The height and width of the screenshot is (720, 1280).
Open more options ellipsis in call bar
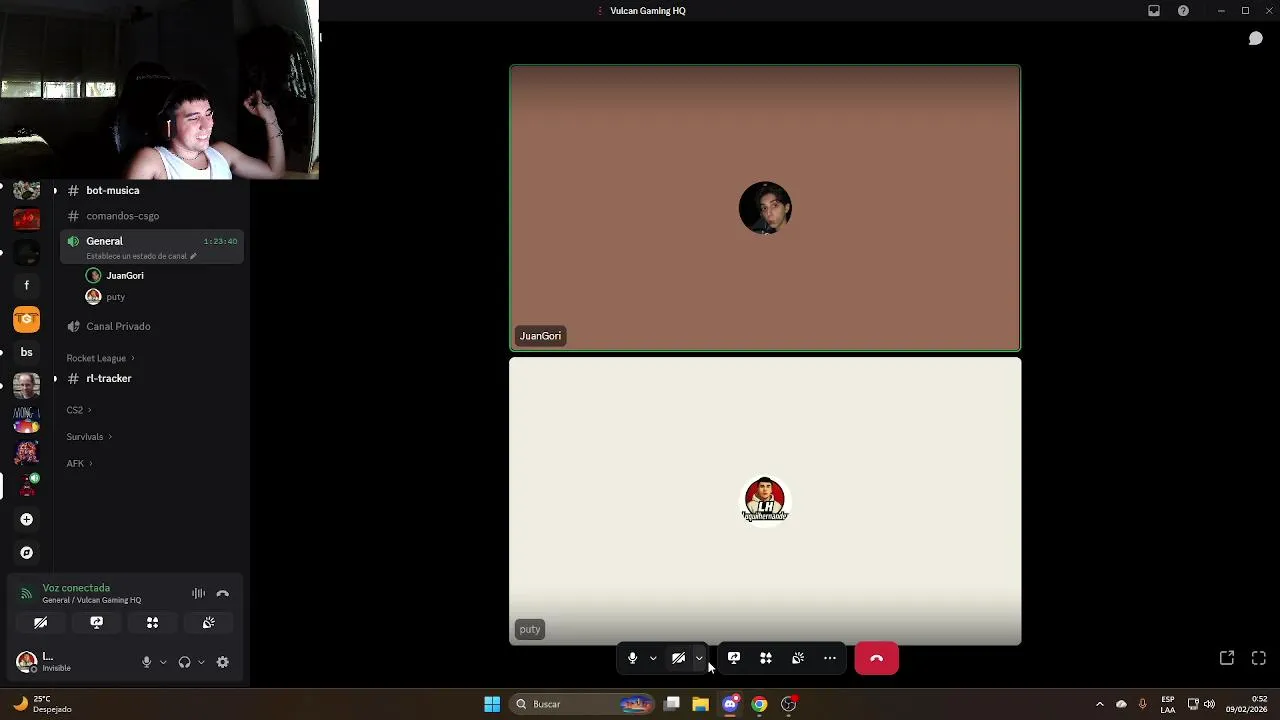click(x=830, y=658)
